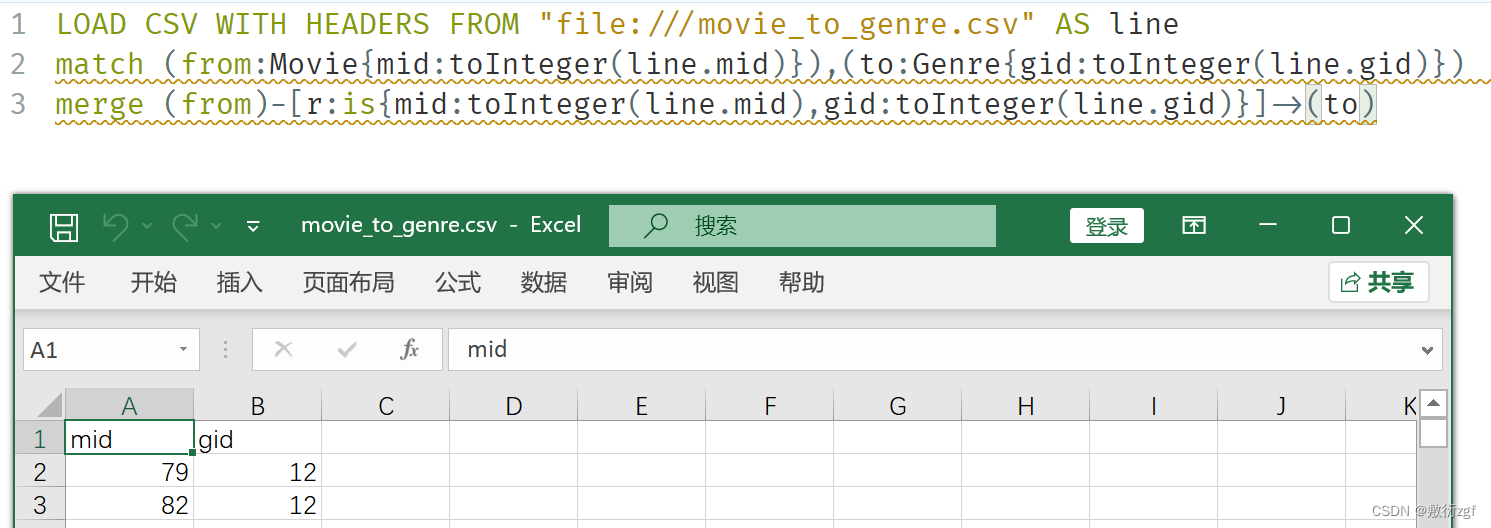Click the formula bar Enter checkmark icon
Image resolution: width=1491 pixels, height=528 pixels.
click(x=348, y=349)
